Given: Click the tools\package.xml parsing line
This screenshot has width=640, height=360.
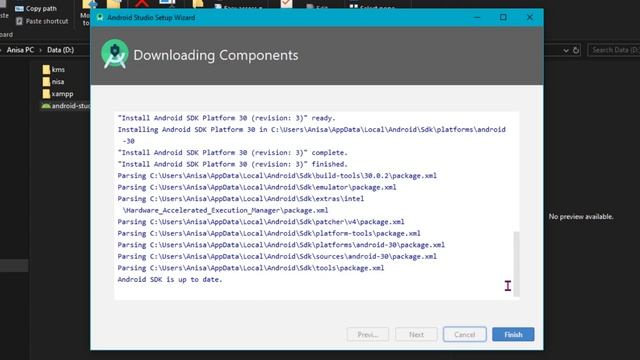Looking at the screenshot, I should 251,268.
